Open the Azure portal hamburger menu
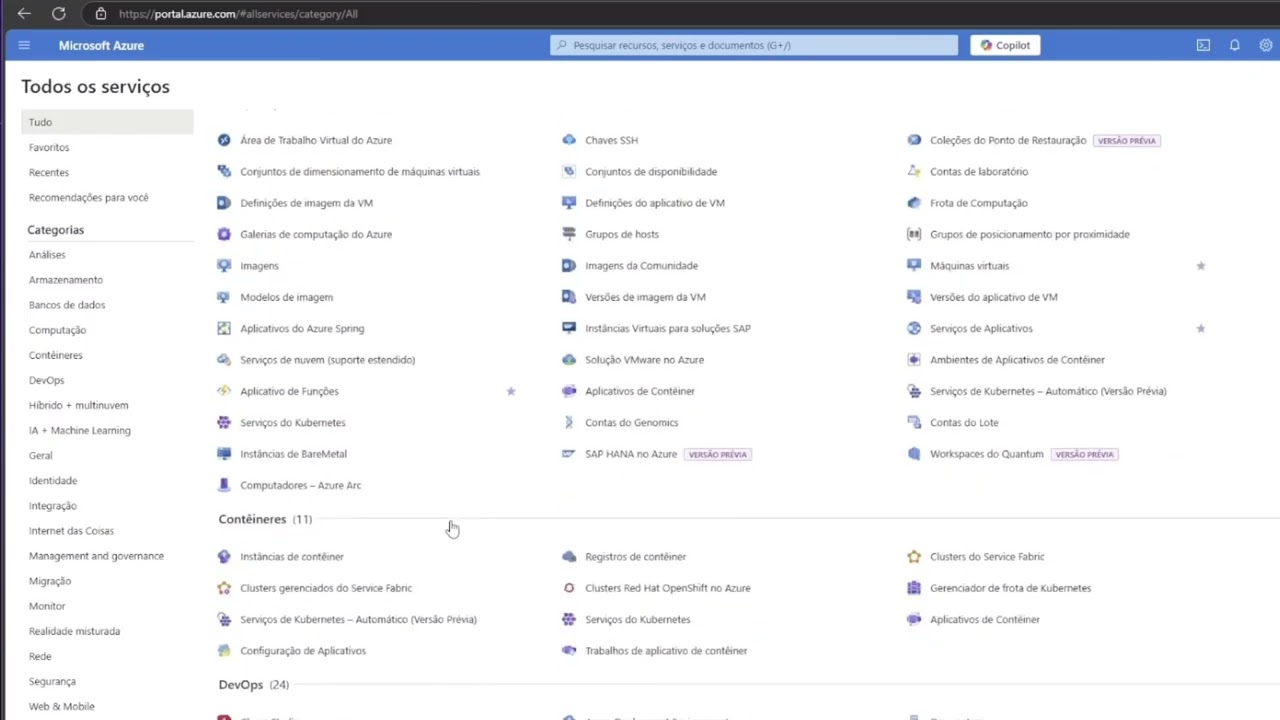 point(24,45)
